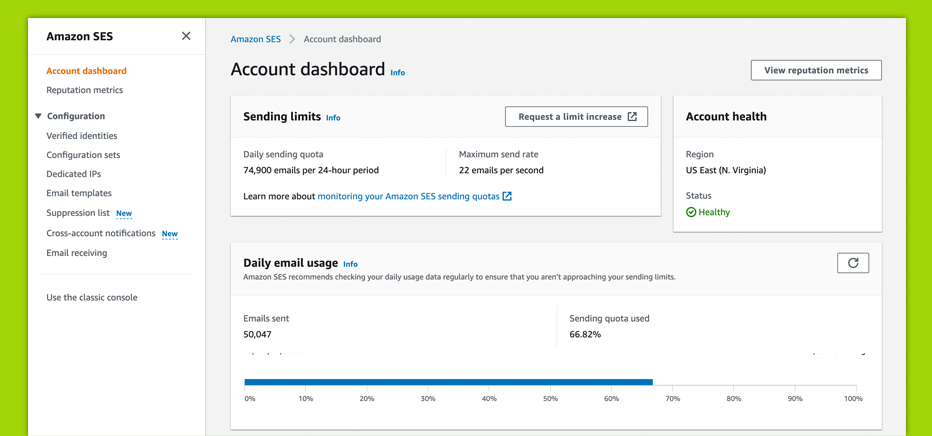Viewport: 932px width, 436px height.
Task: Click the sending quota usage progress bar
Action: (448, 382)
